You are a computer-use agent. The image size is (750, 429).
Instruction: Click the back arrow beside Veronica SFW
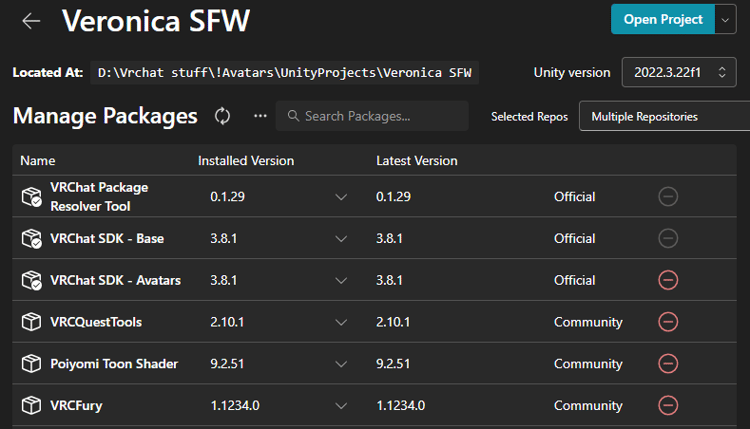coord(31,20)
